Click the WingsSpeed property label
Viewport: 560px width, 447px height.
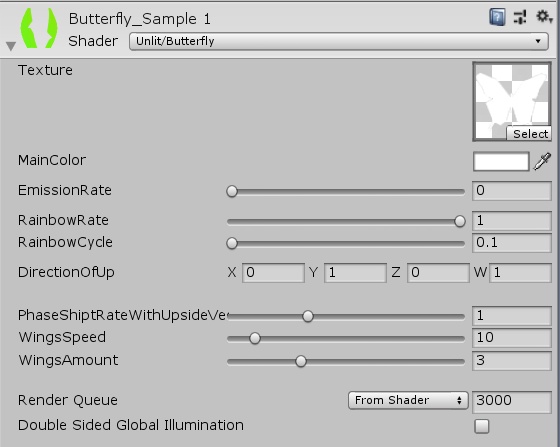pos(62,337)
